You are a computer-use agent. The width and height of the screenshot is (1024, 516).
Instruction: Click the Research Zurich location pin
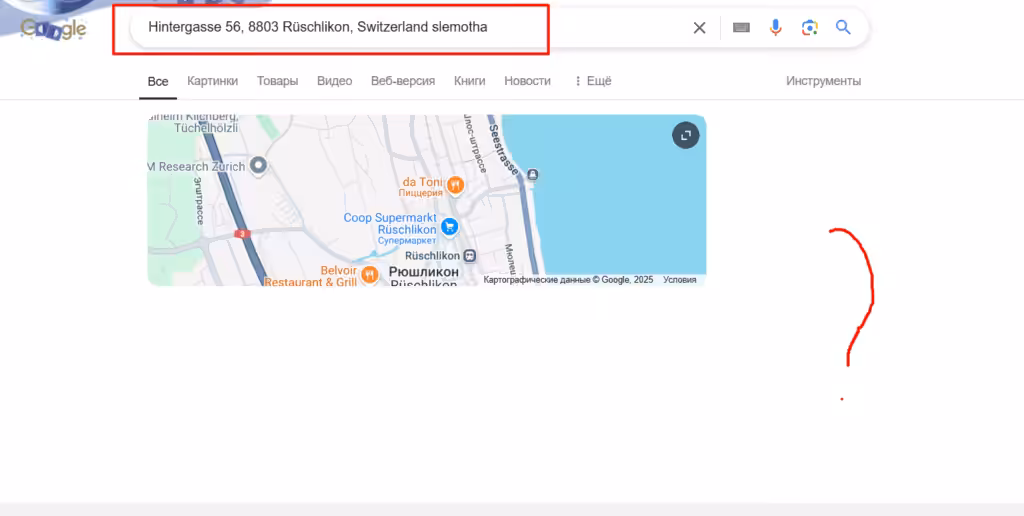pyautogui.click(x=259, y=166)
